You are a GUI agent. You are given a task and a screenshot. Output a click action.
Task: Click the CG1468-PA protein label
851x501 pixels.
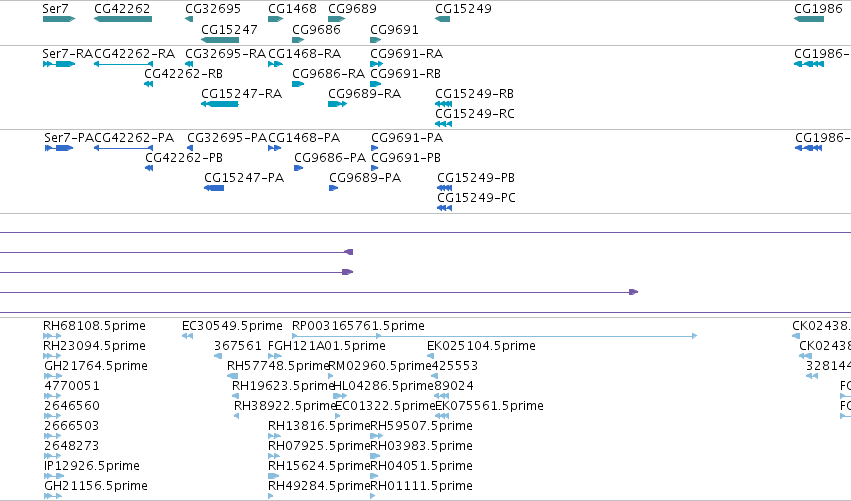click(304, 138)
